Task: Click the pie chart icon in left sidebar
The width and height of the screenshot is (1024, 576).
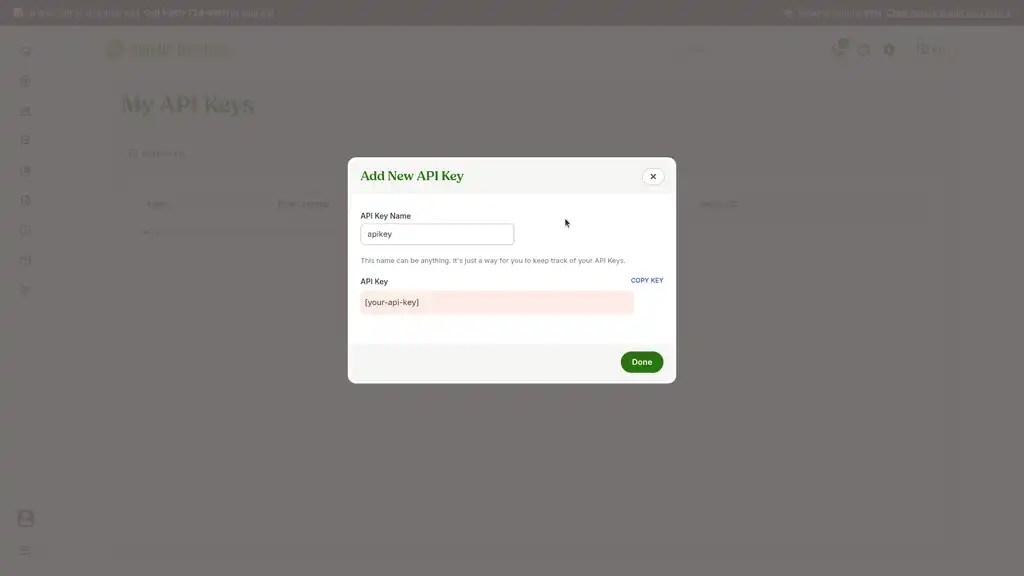Action: click(25, 170)
